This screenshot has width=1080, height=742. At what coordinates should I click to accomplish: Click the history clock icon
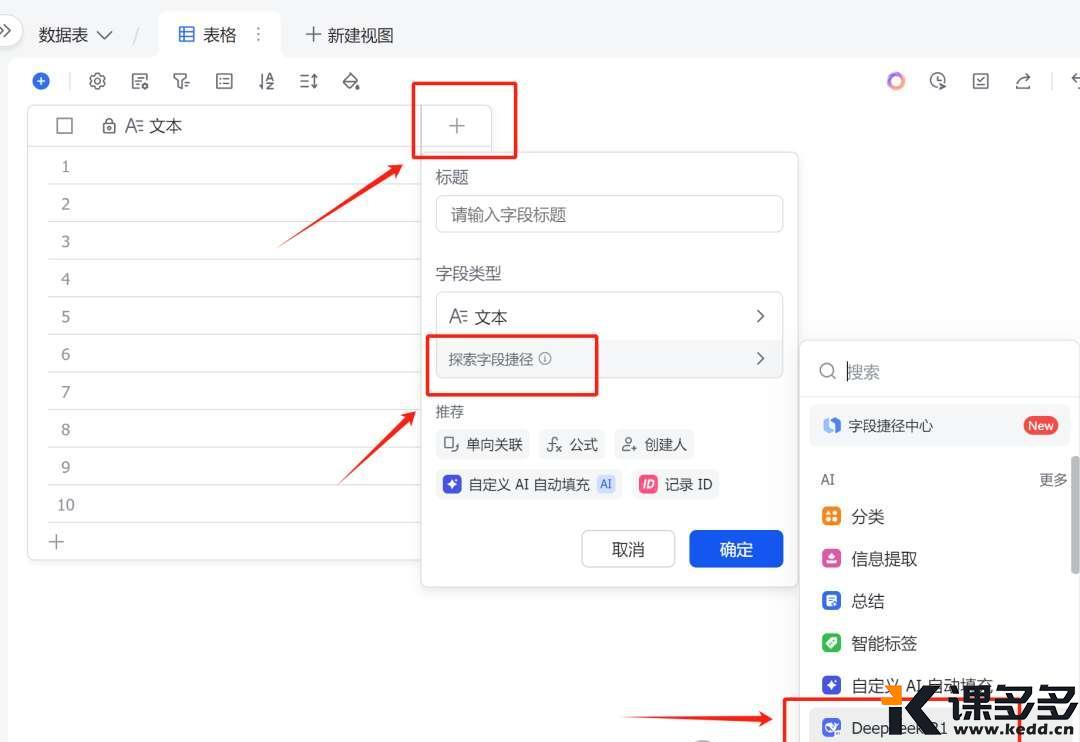click(x=938, y=81)
